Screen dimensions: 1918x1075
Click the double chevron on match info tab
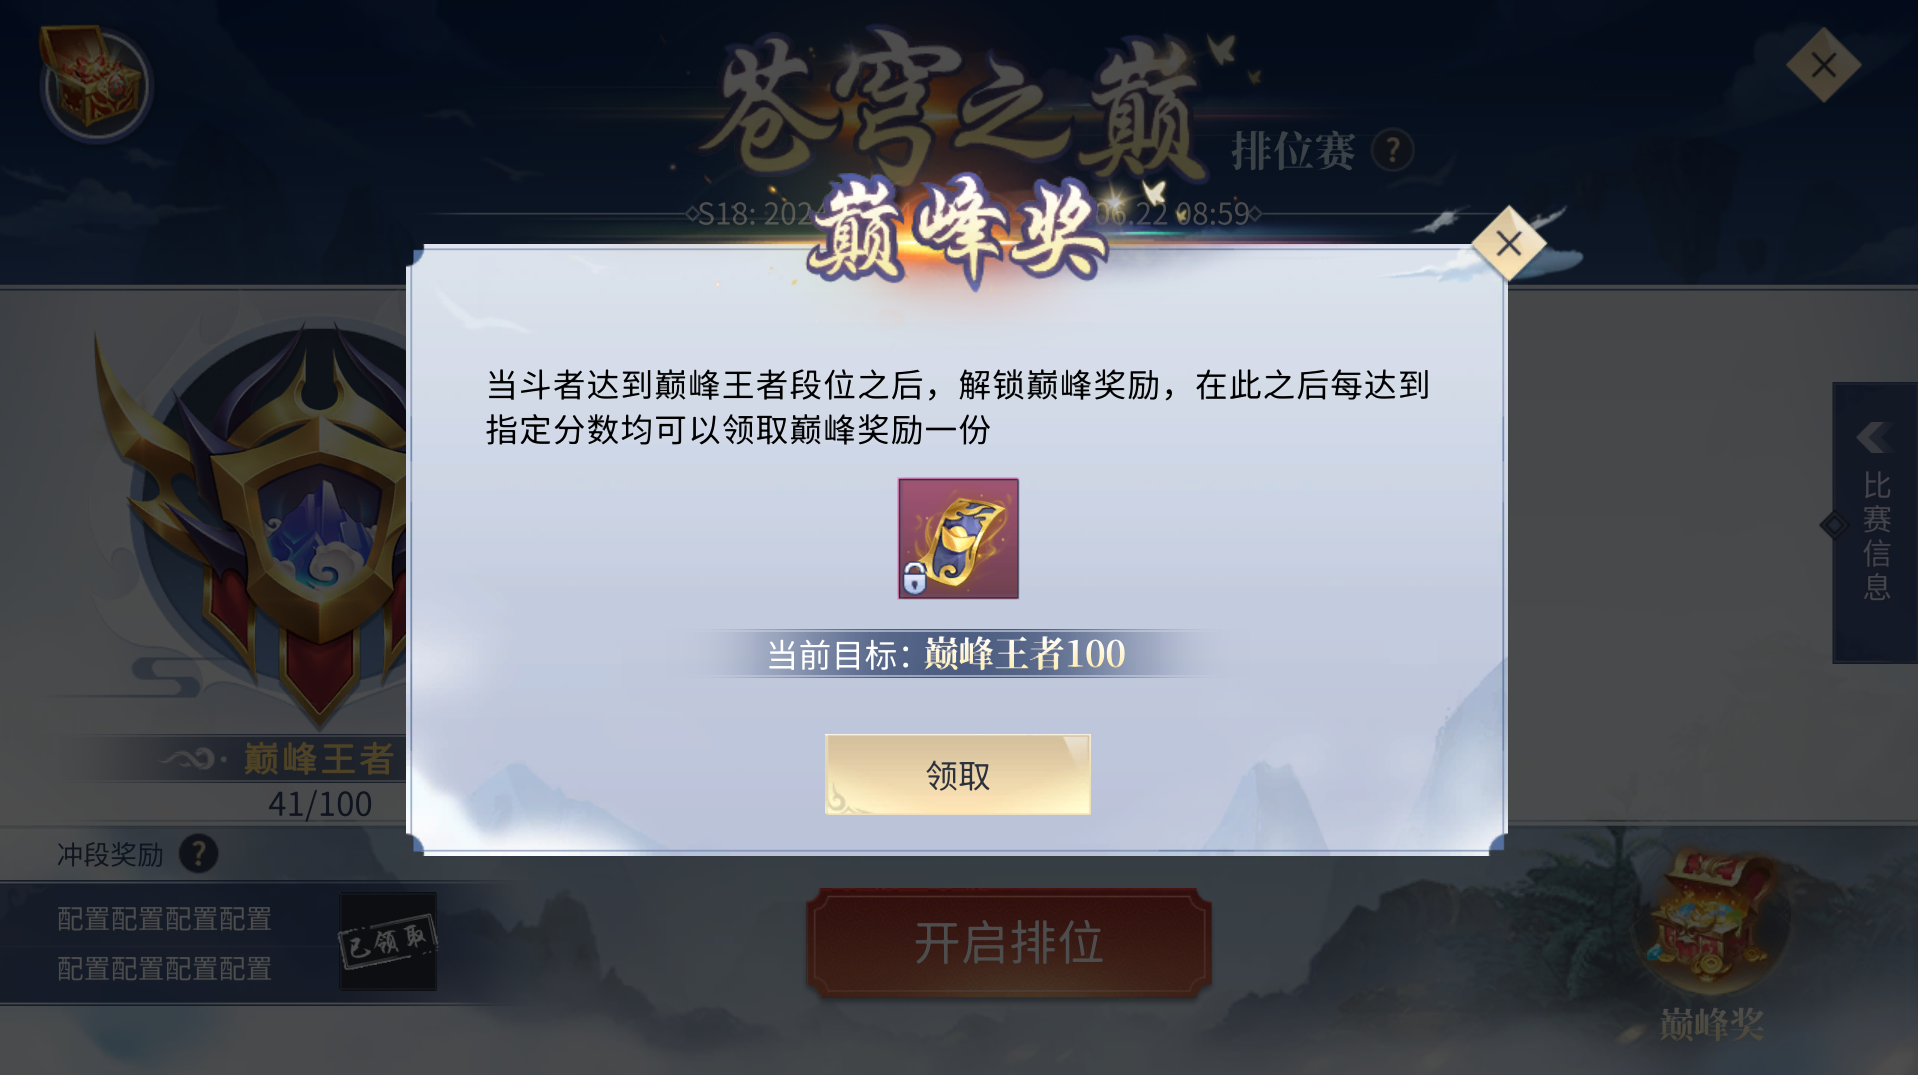[x=1873, y=437]
